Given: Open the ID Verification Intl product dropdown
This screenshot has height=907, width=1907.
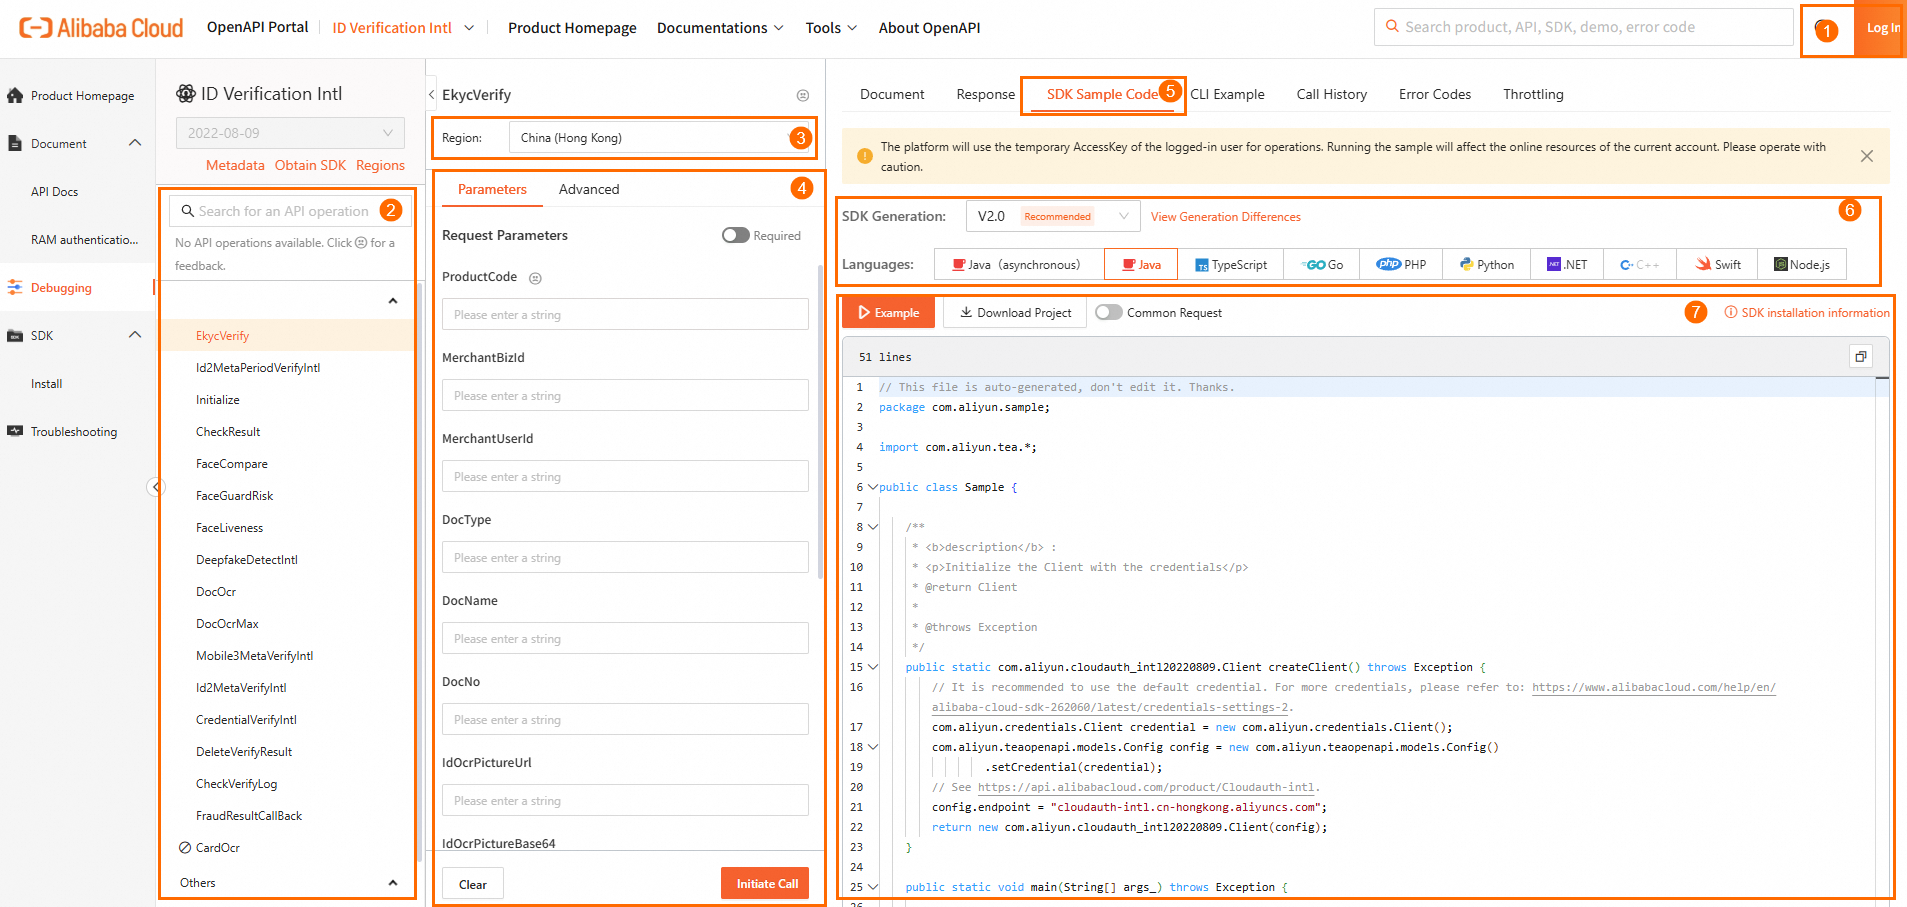Looking at the screenshot, I should pyautogui.click(x=403, y=28).
